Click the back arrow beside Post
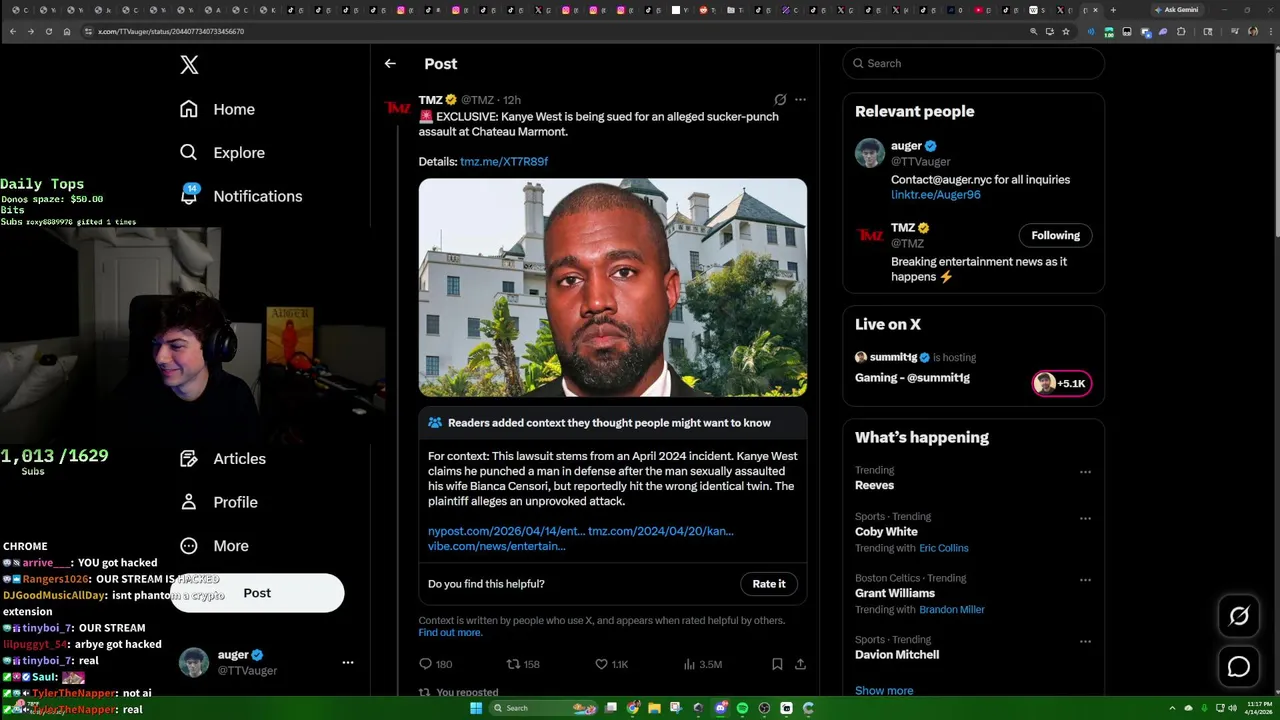This screenshot has width=1280, height=720. [390, 64]
